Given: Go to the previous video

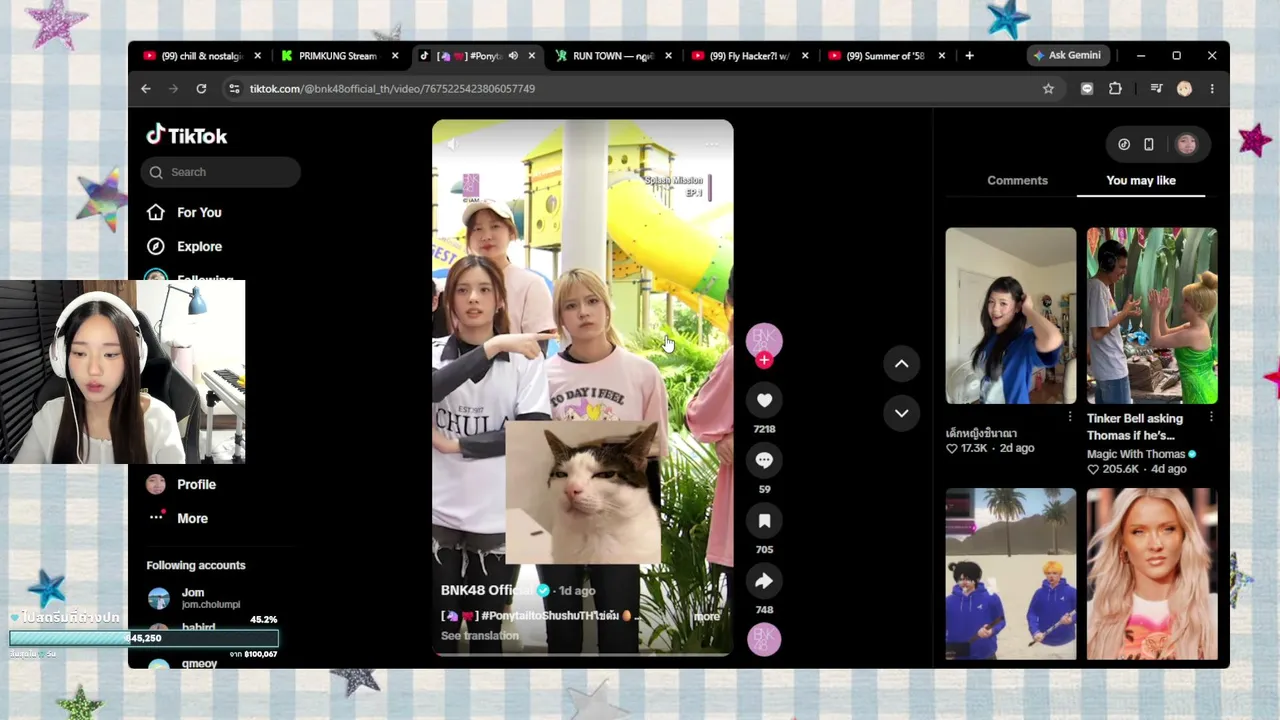Looking at the screenshot, I should [901, 364].
